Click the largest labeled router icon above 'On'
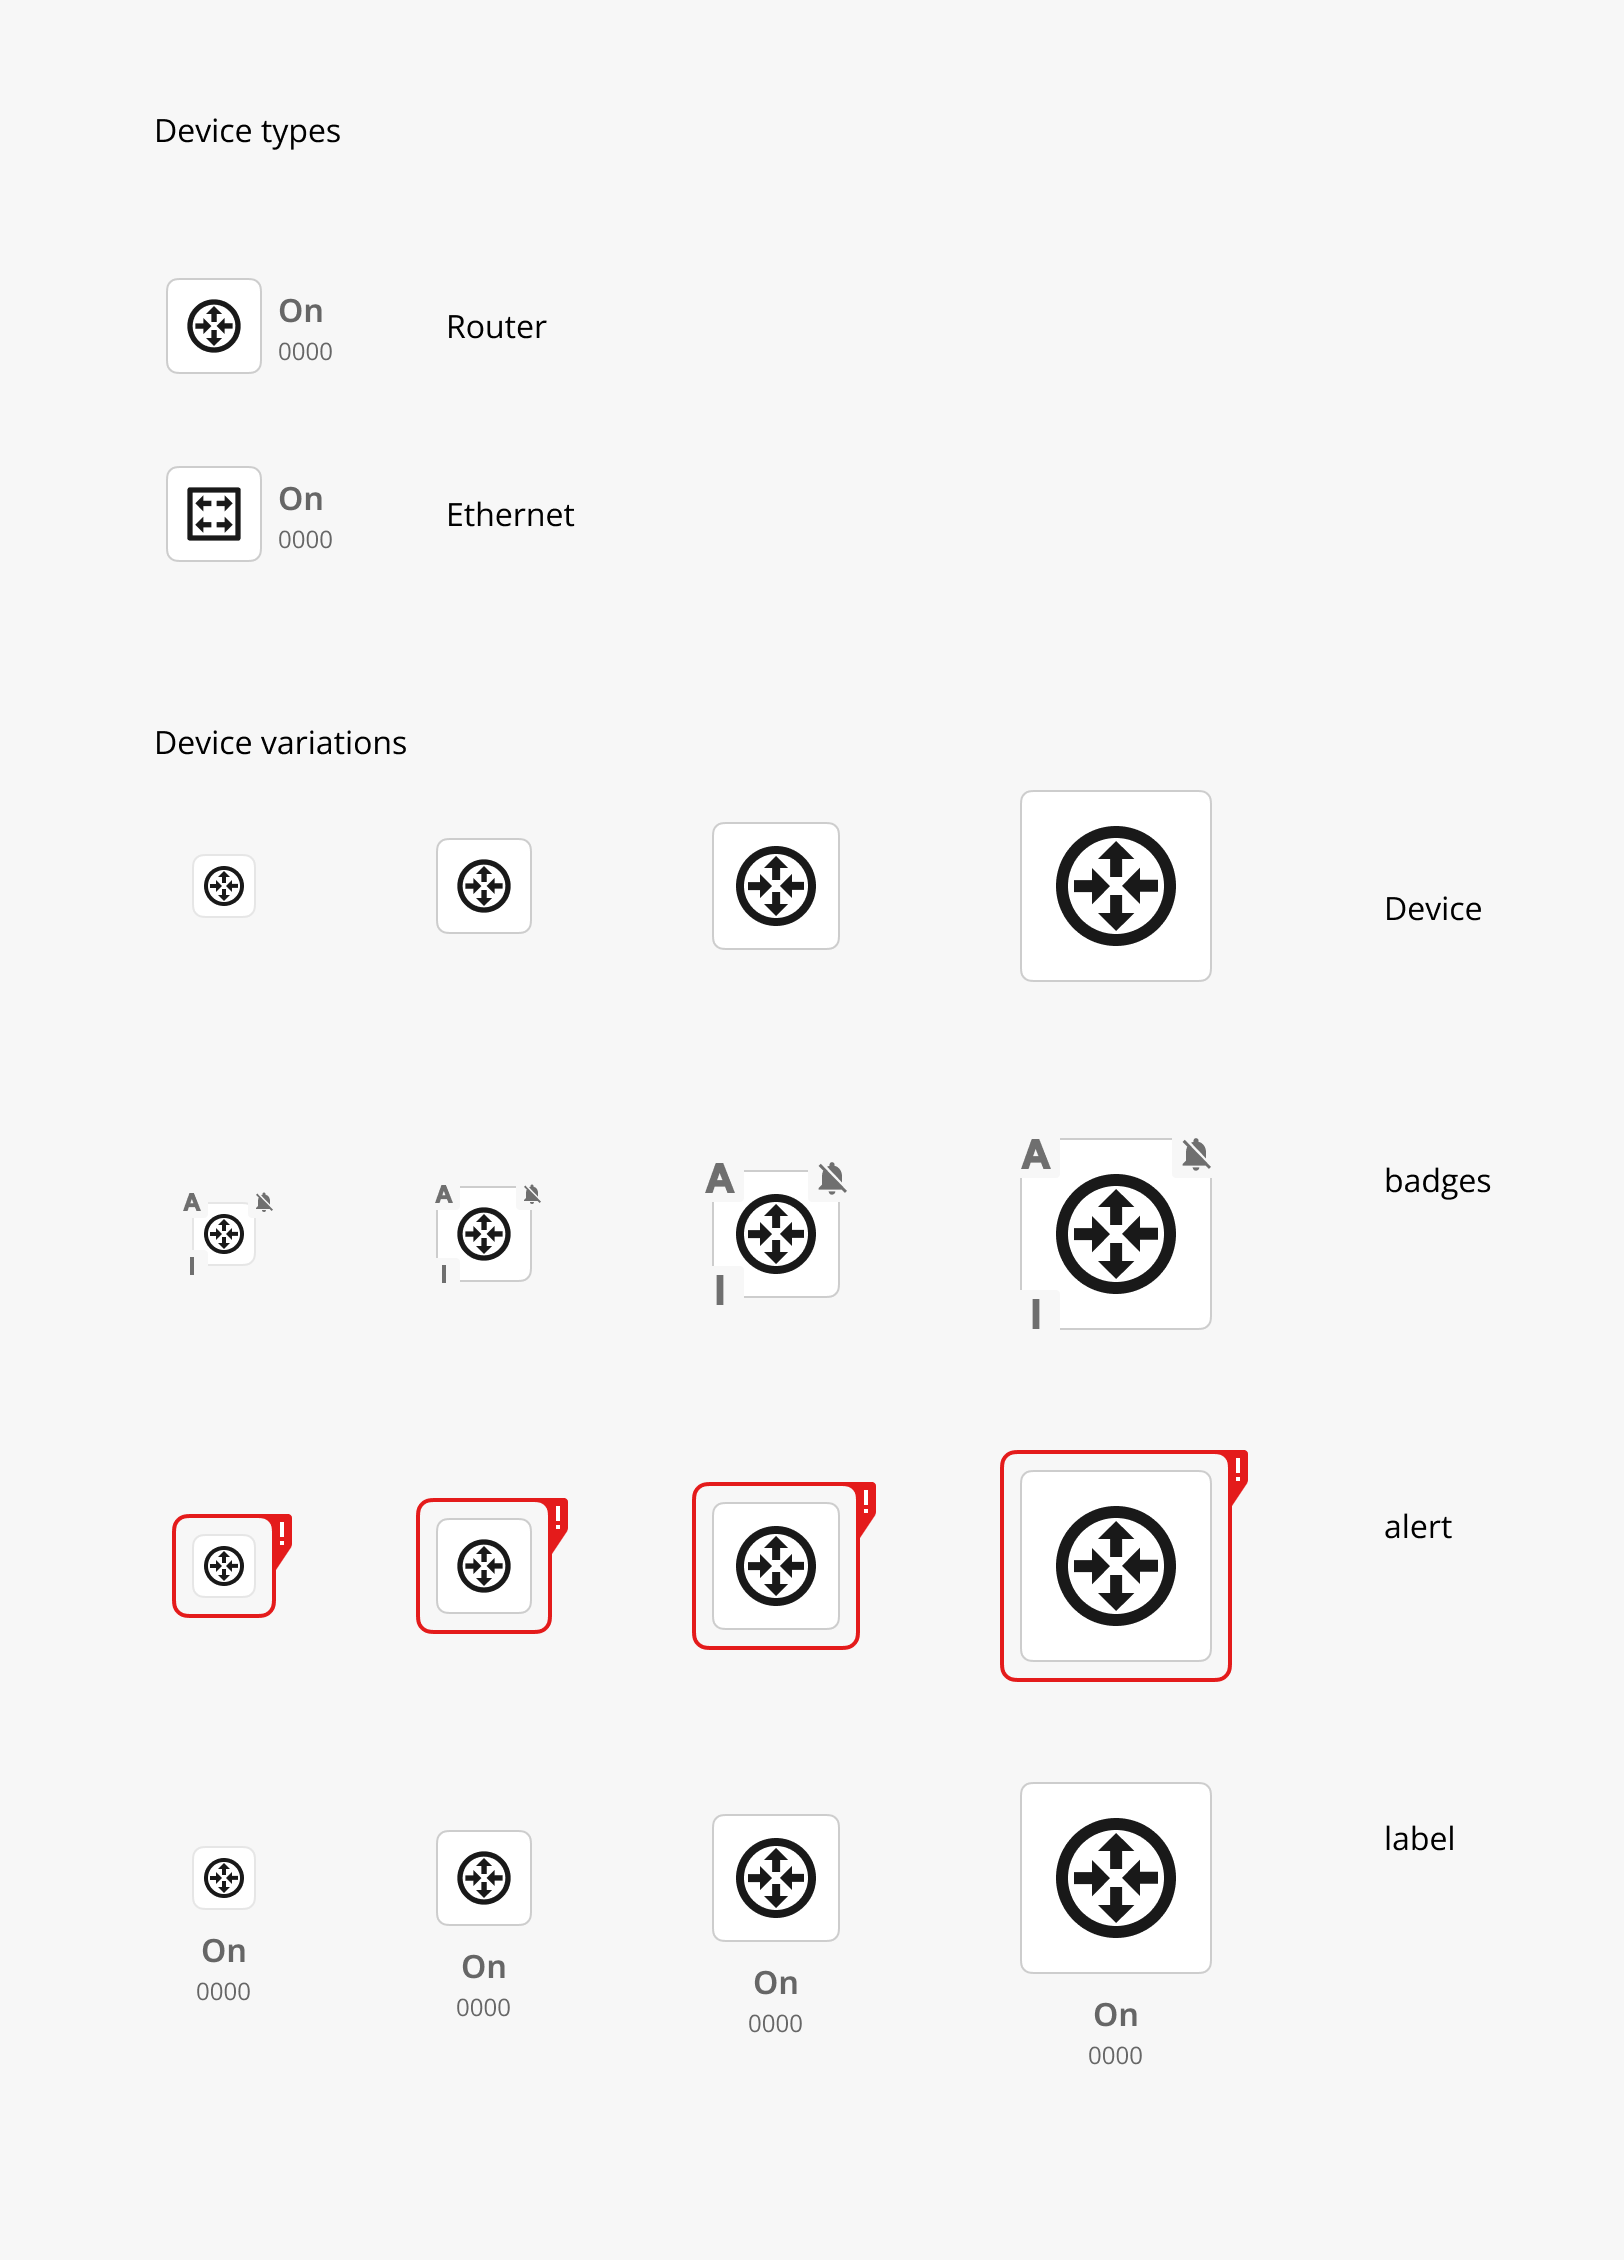1624x2260 pixels. (1116, 1878)
